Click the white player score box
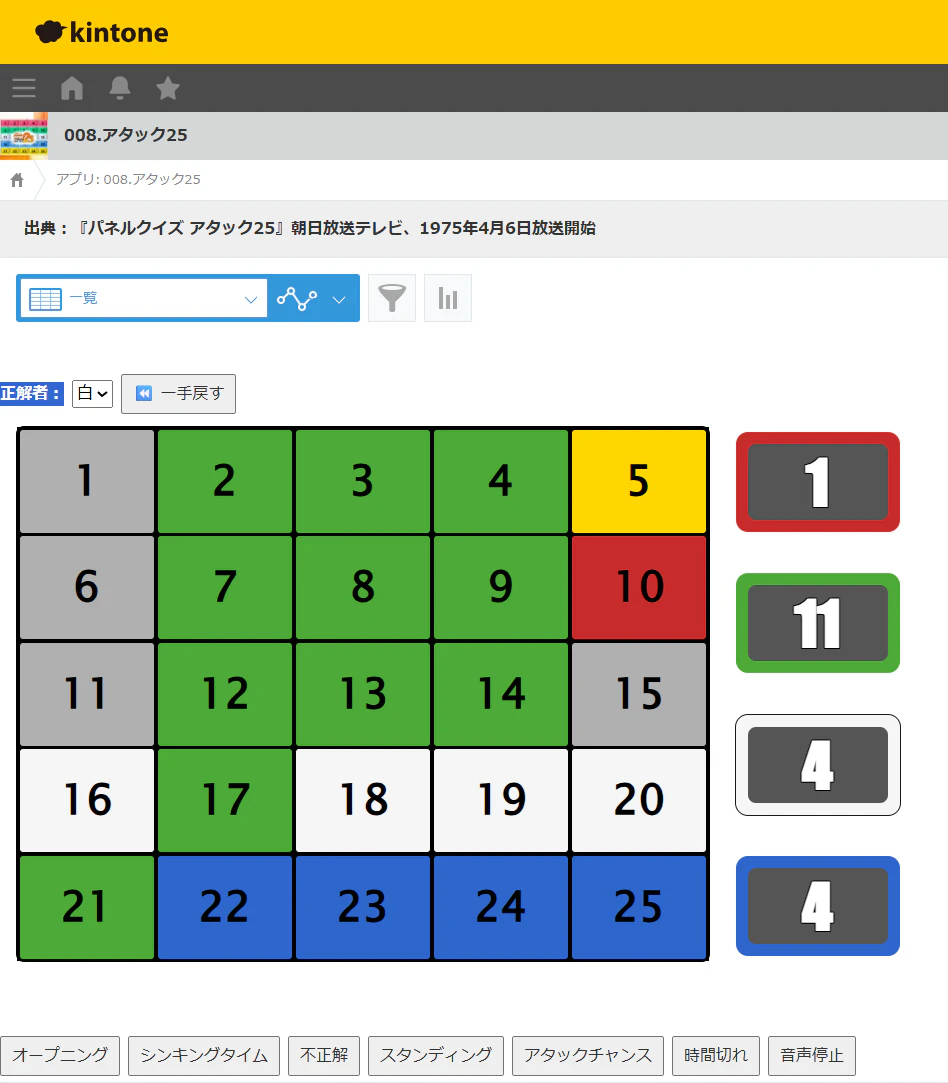This screenshot has height=1083, width=948. coord(818,765)
